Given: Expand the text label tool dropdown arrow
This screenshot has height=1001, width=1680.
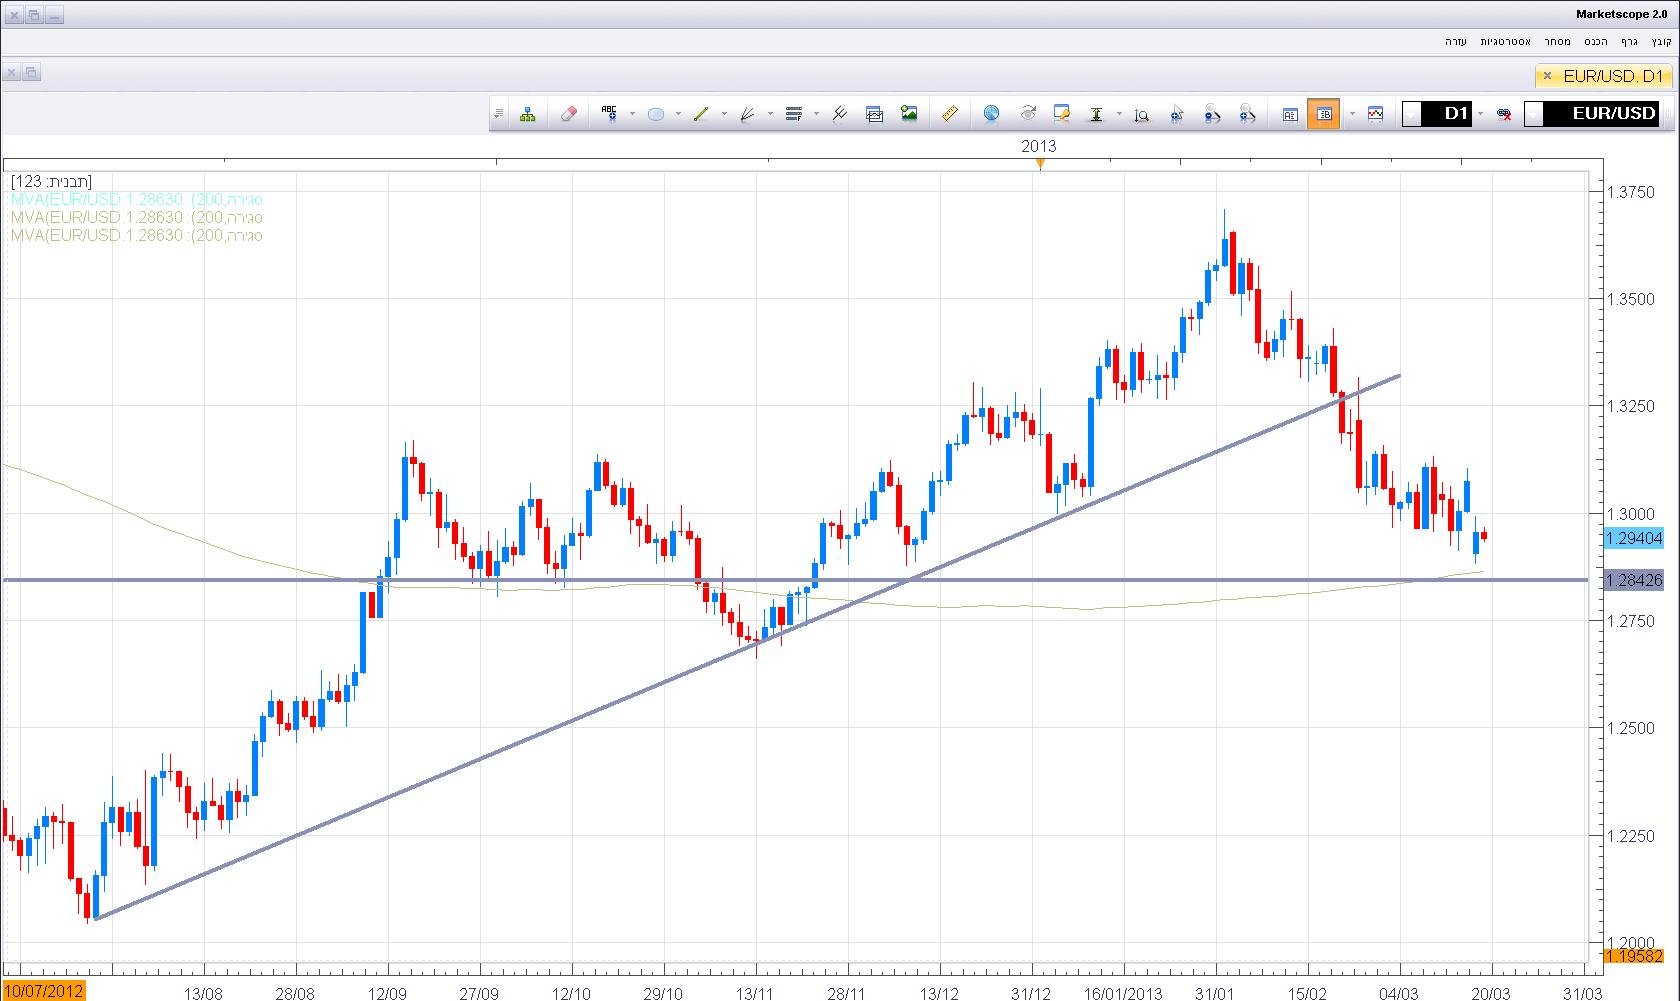Looking at the screenshot, I should 632,114.
